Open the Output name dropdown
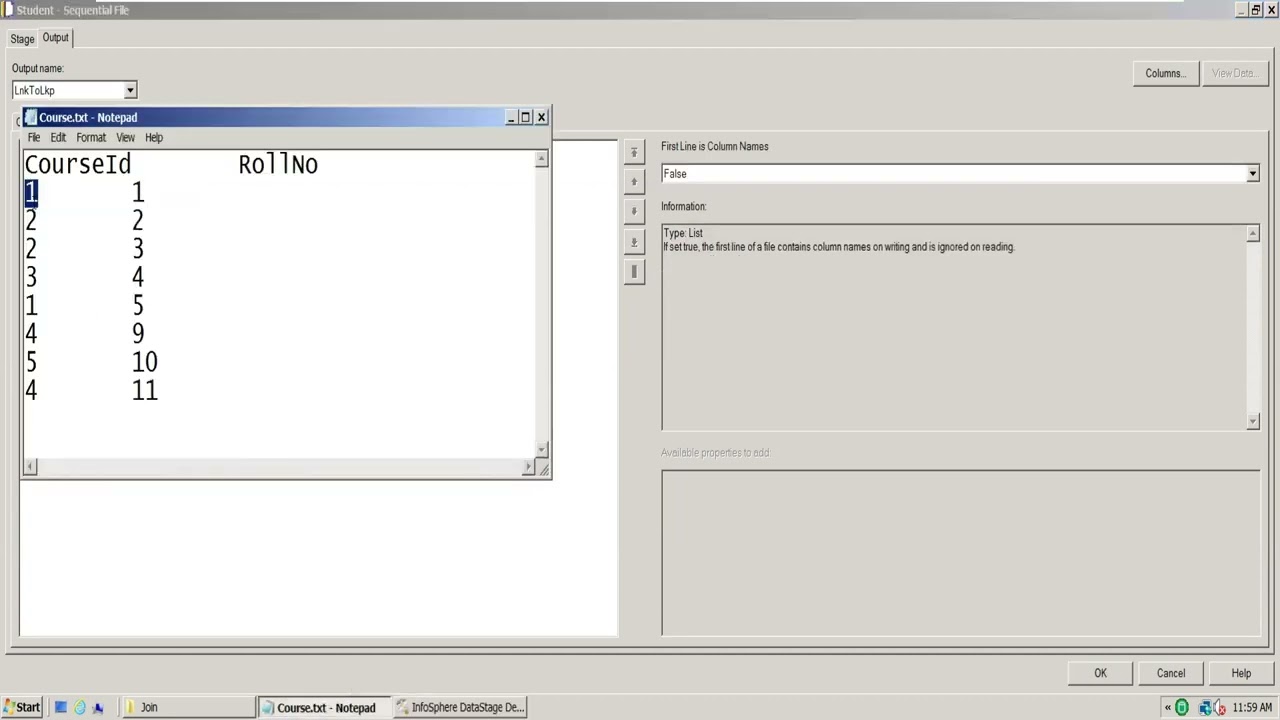1280x720 pixels. click(130, 91)
